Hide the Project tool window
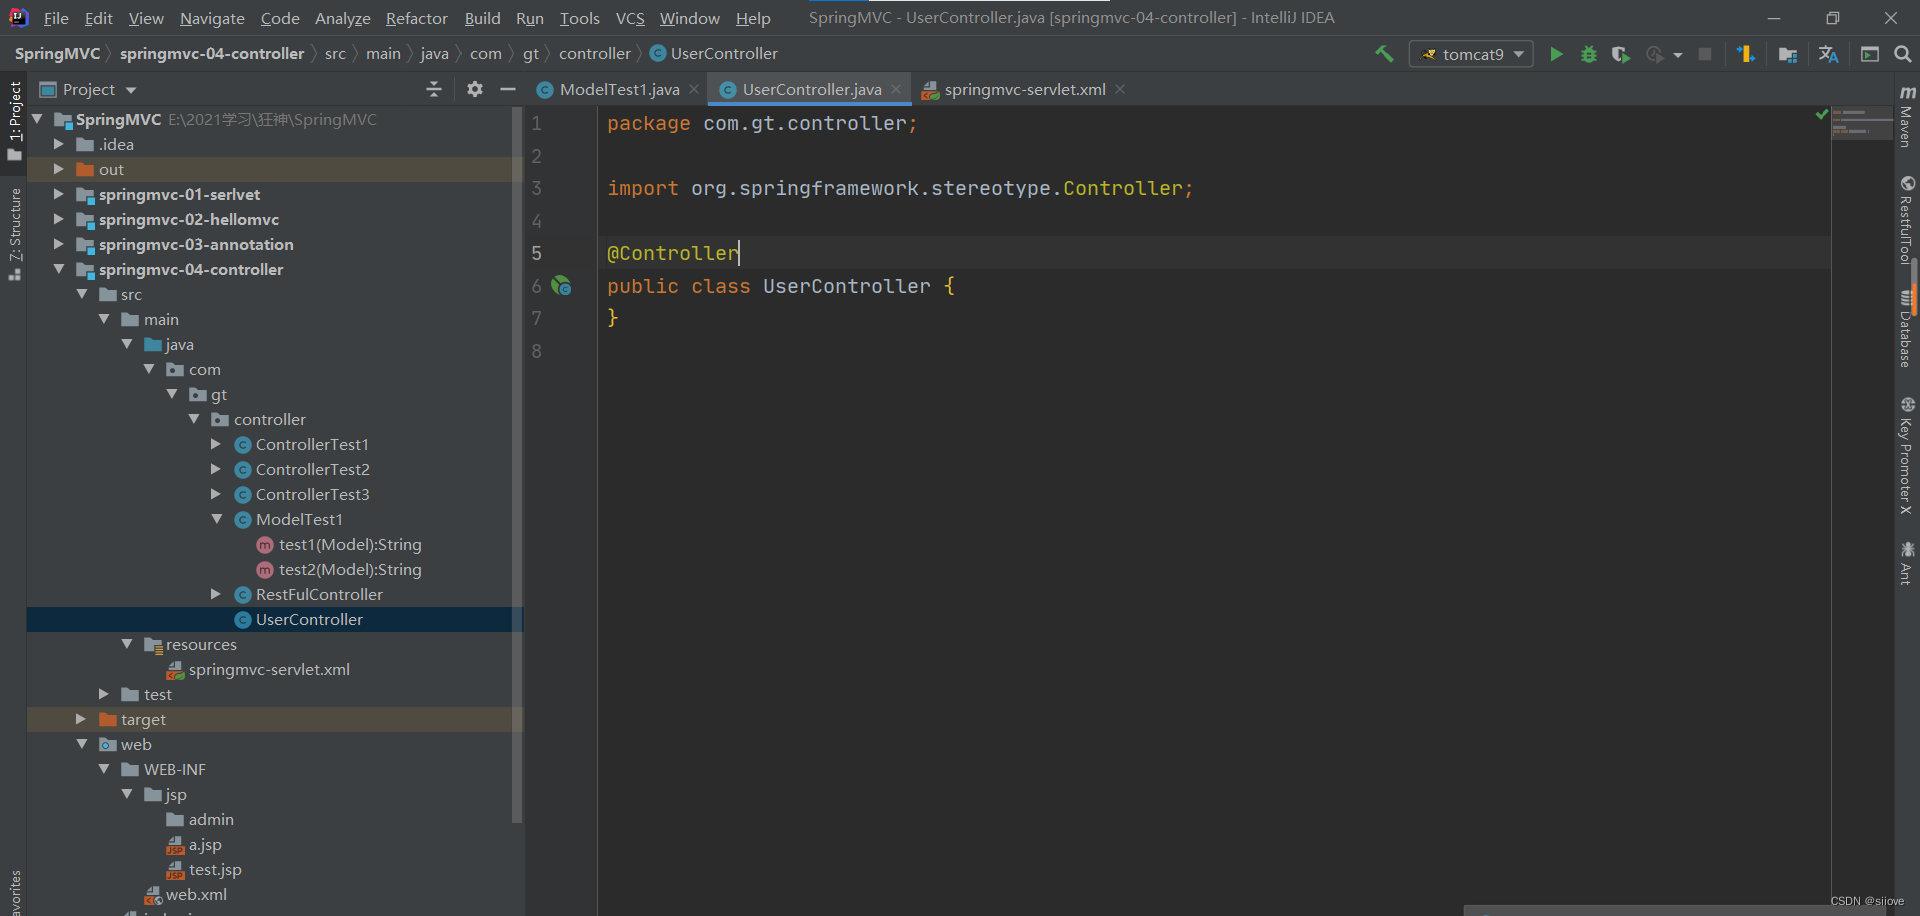 [x=508, y=89]
